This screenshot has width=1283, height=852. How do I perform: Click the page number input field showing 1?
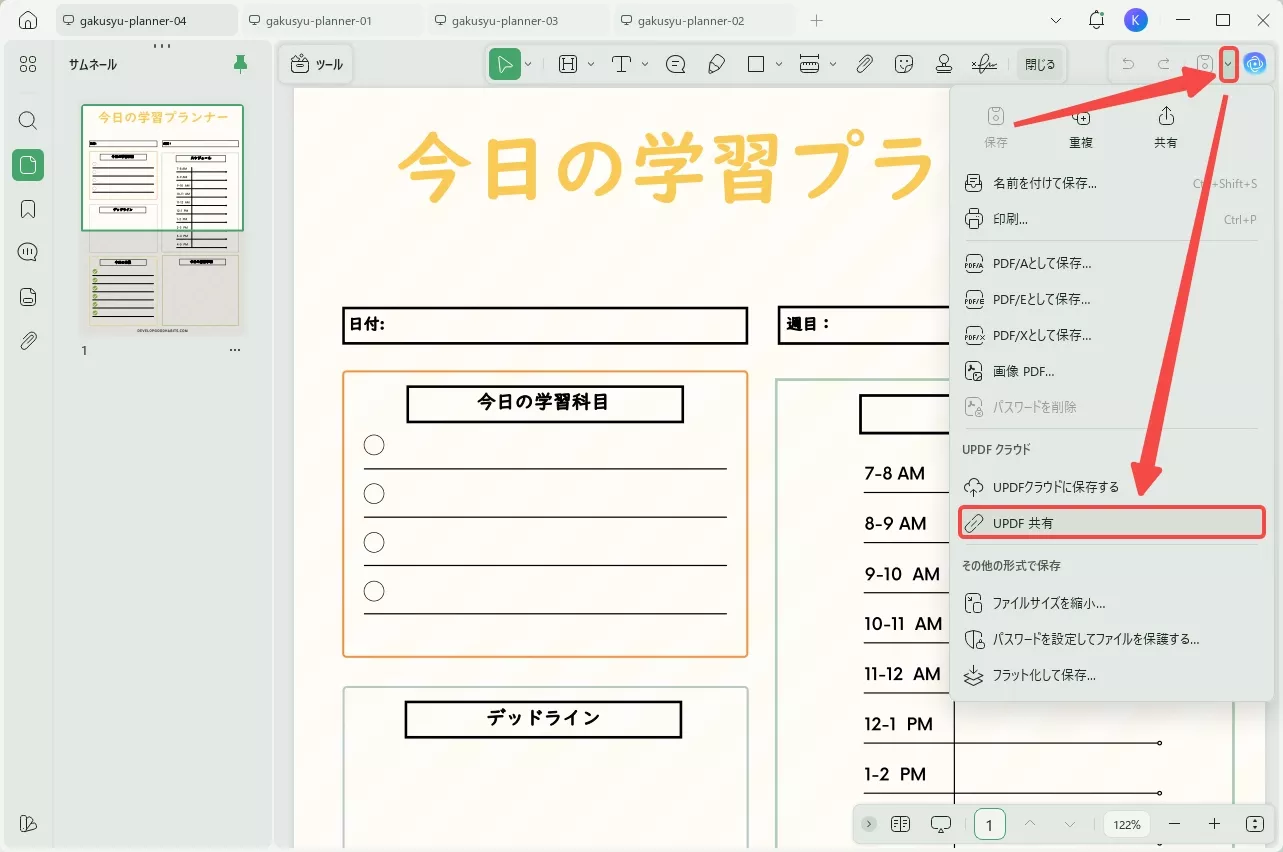pos(988,824)
